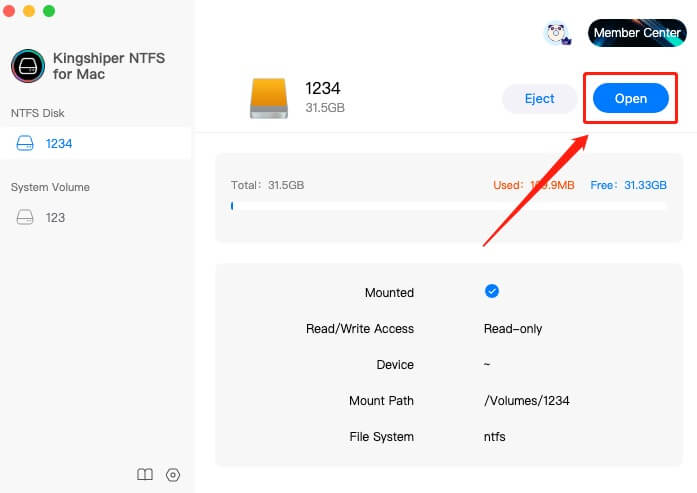Click the Free: 31.33GB label

628,185
